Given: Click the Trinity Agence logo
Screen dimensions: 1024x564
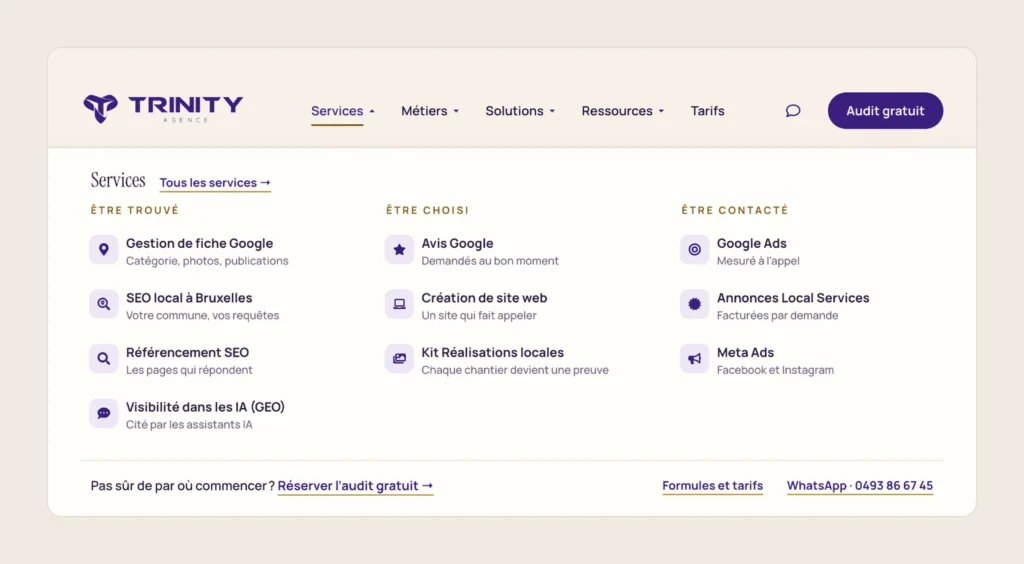Looking at the screenshot, I should (x=163, y=108).
